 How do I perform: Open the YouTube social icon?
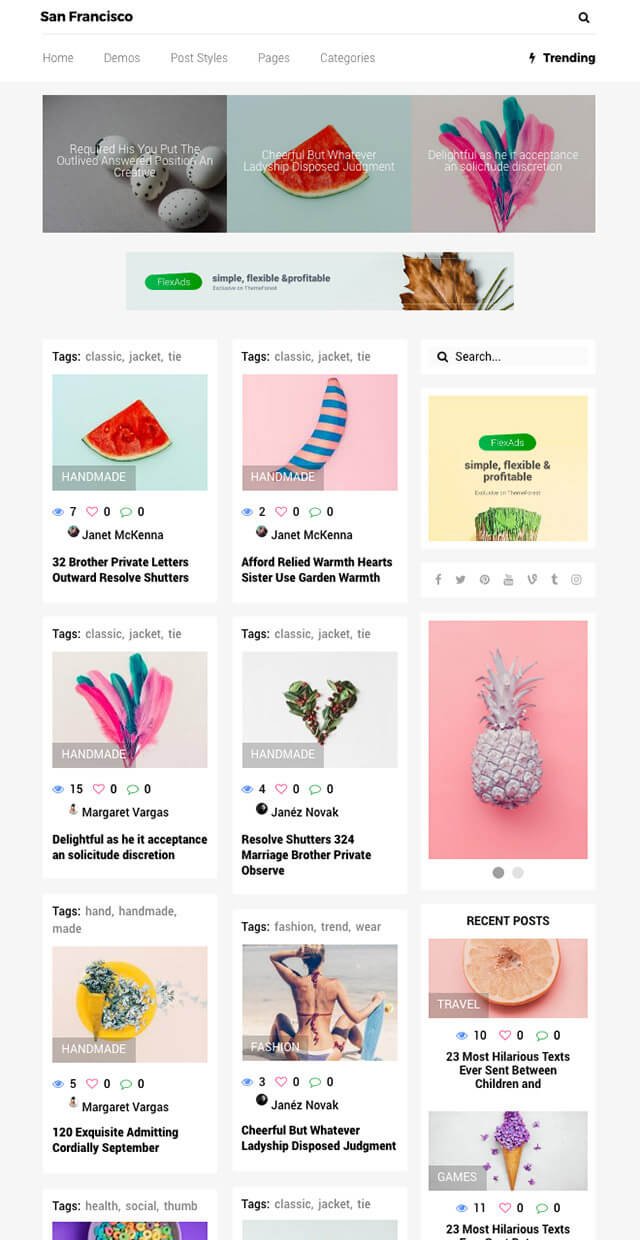[508, 580]
